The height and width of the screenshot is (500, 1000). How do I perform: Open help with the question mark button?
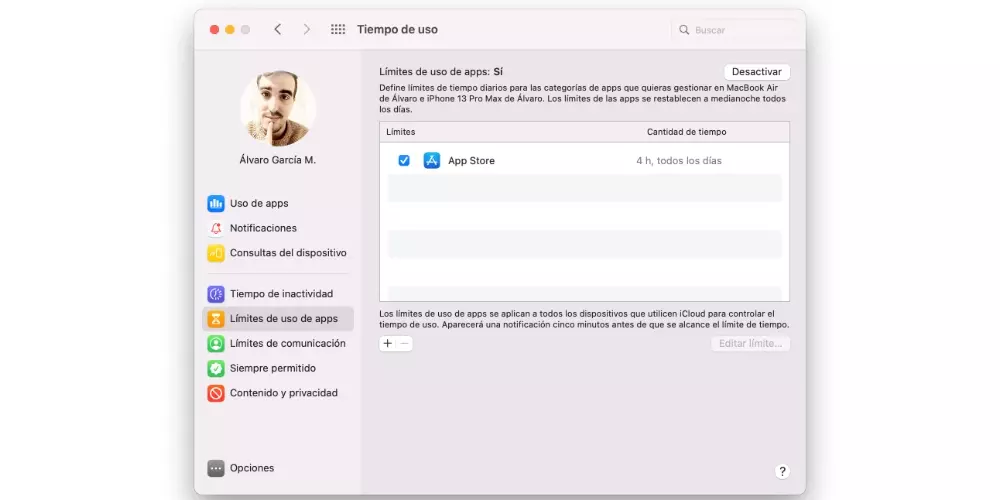[x=782, y=471]
